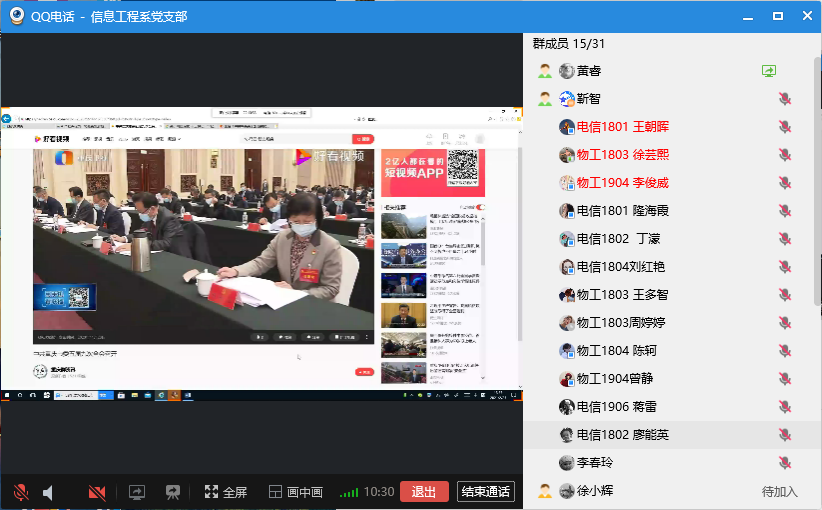Click the green screen-sharing icon beside 黄睿

768,71
